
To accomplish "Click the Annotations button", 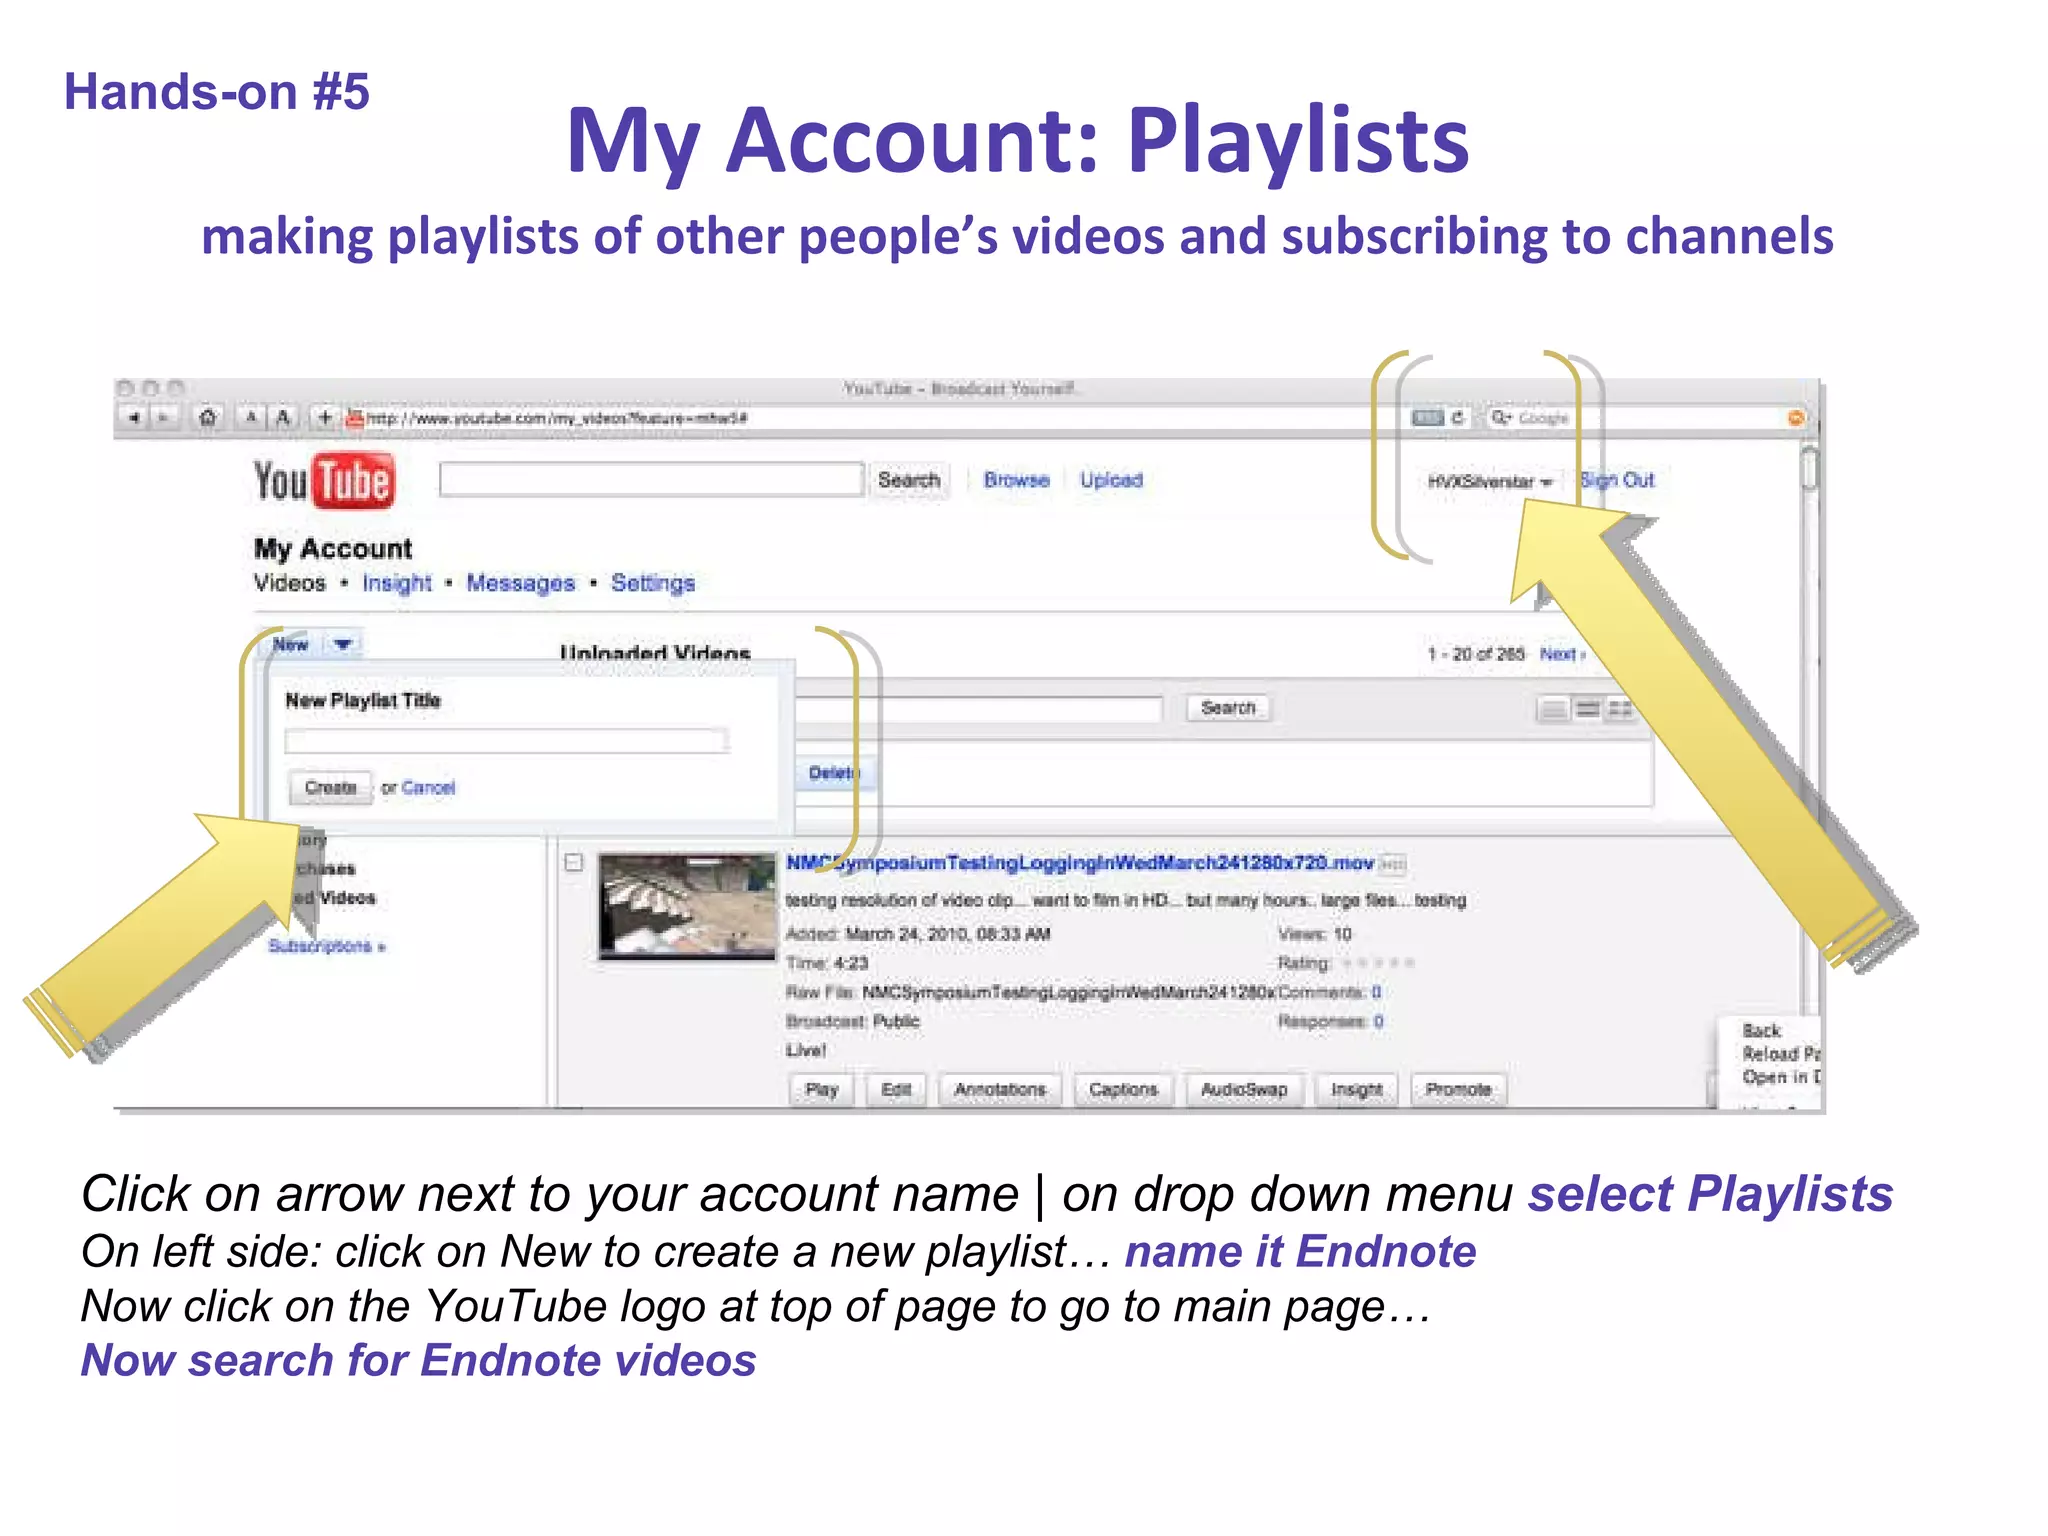I will [1000, 1090].
